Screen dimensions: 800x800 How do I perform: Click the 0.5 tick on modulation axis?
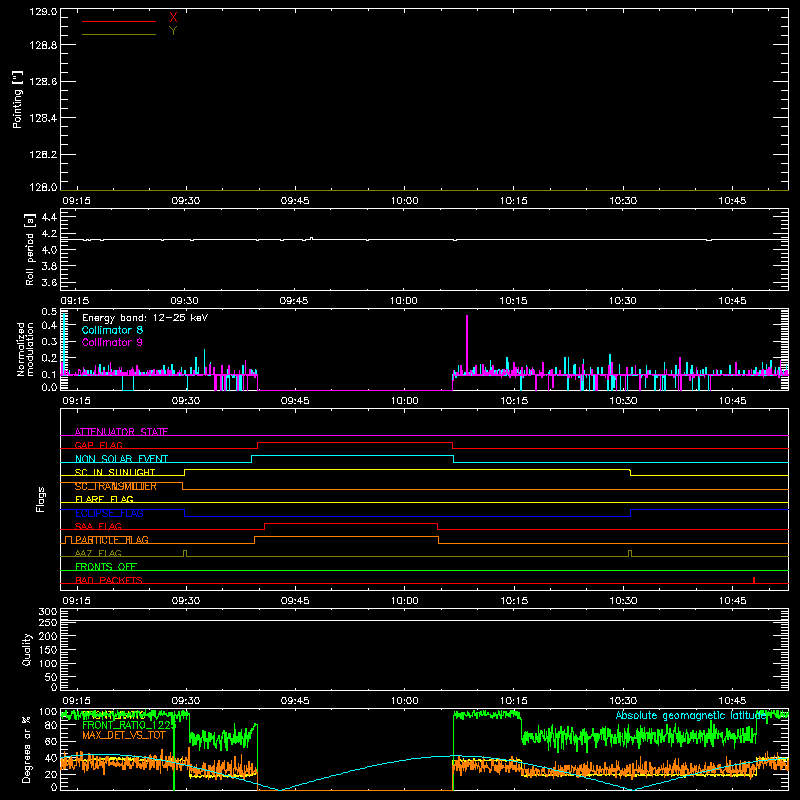[x=49, y=312]
